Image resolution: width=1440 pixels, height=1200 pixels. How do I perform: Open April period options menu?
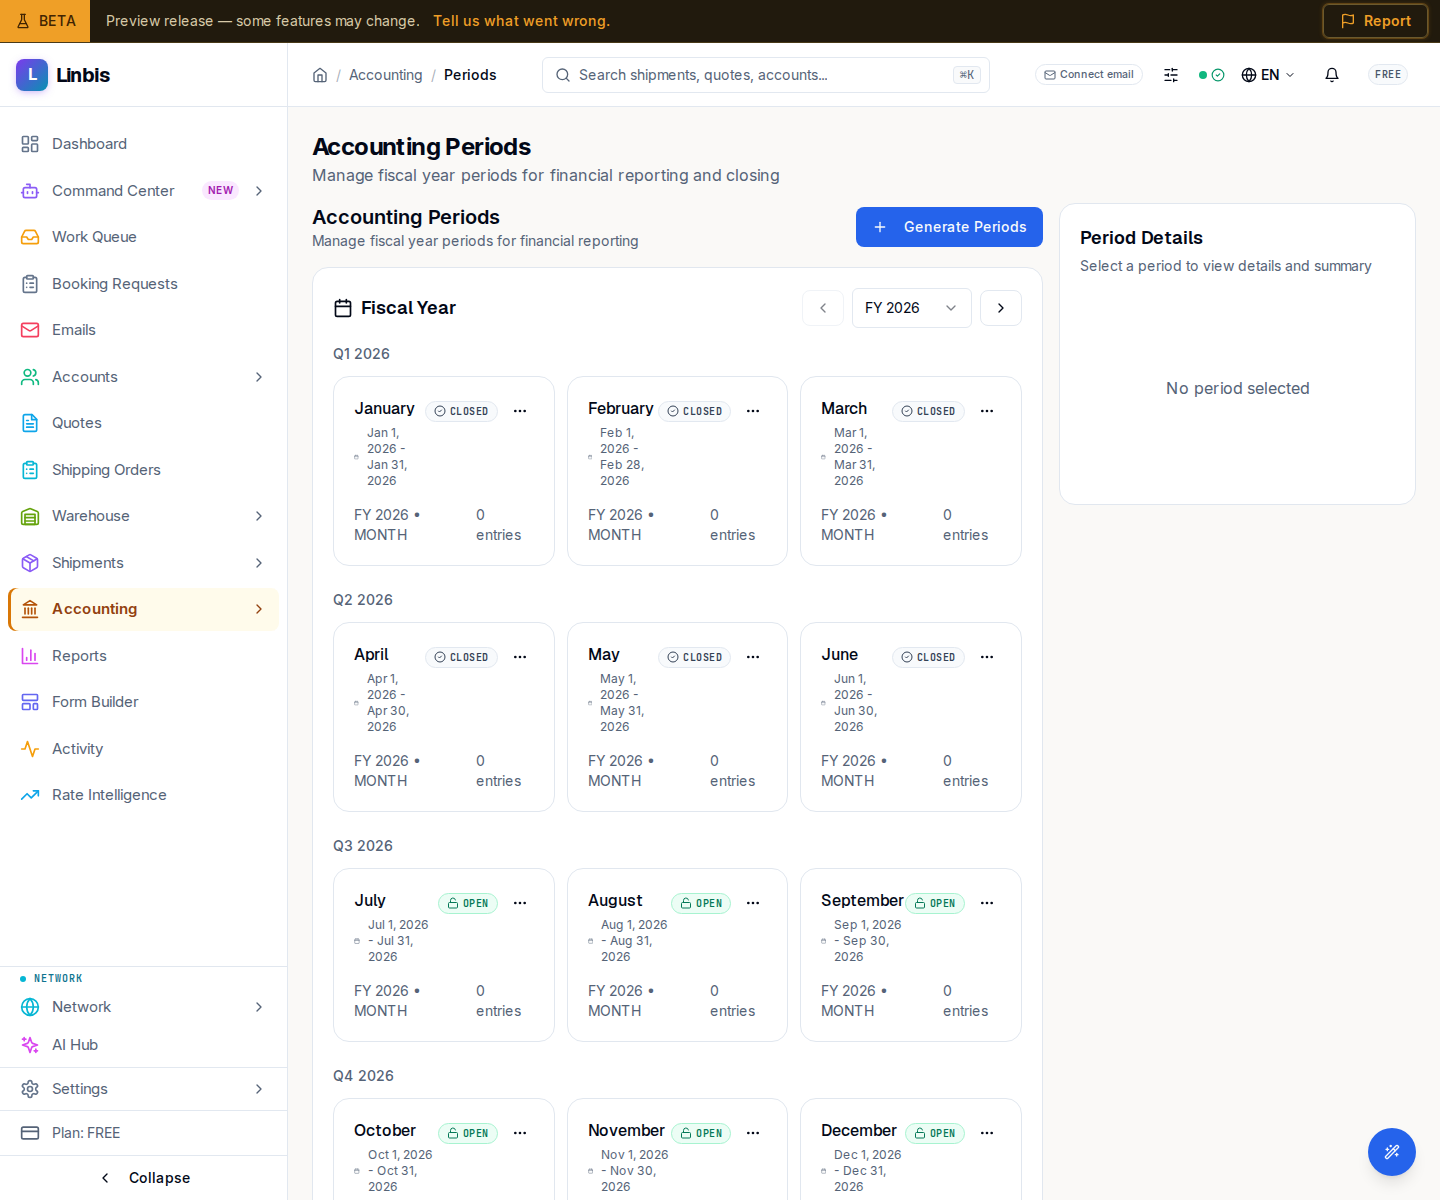[x=520, y=657]
